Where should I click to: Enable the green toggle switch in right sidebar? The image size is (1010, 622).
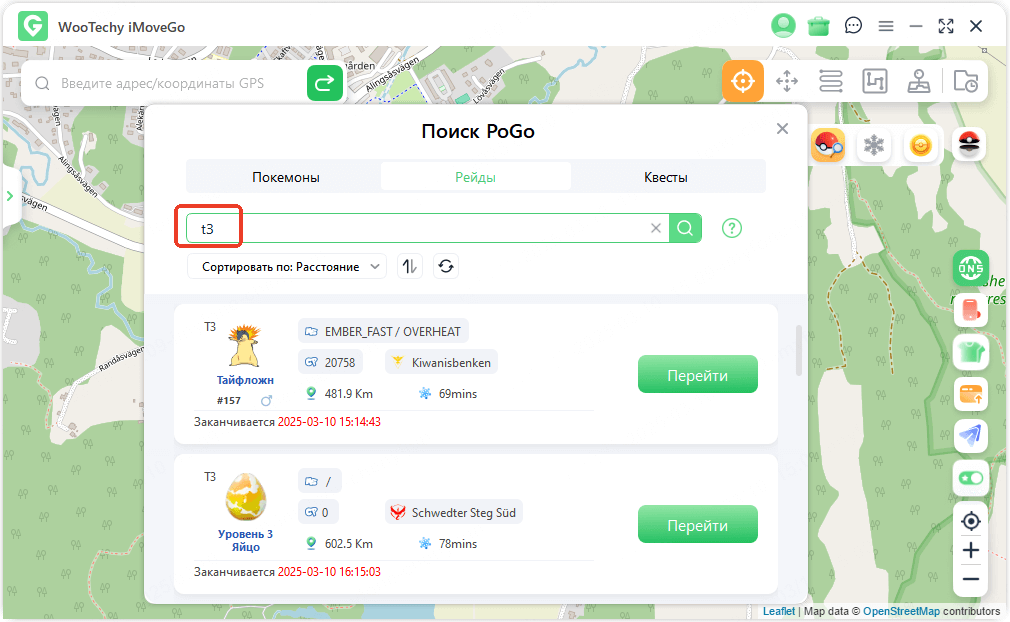970,478
